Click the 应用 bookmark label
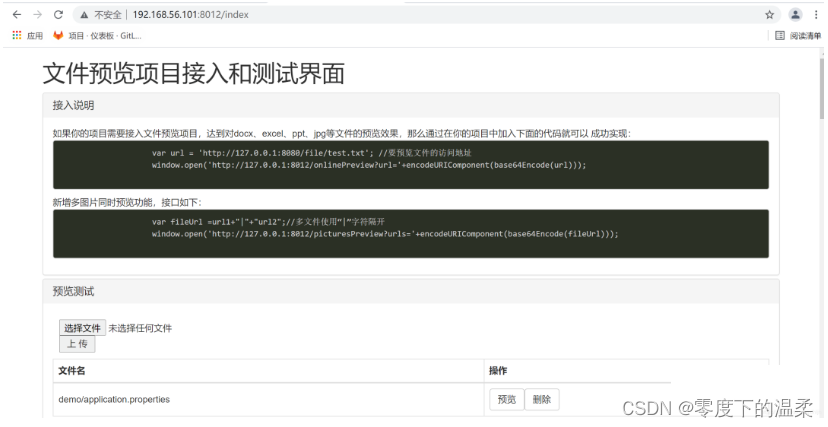The width and height of the screenshot is (828, 427). (x=35, y=35)
